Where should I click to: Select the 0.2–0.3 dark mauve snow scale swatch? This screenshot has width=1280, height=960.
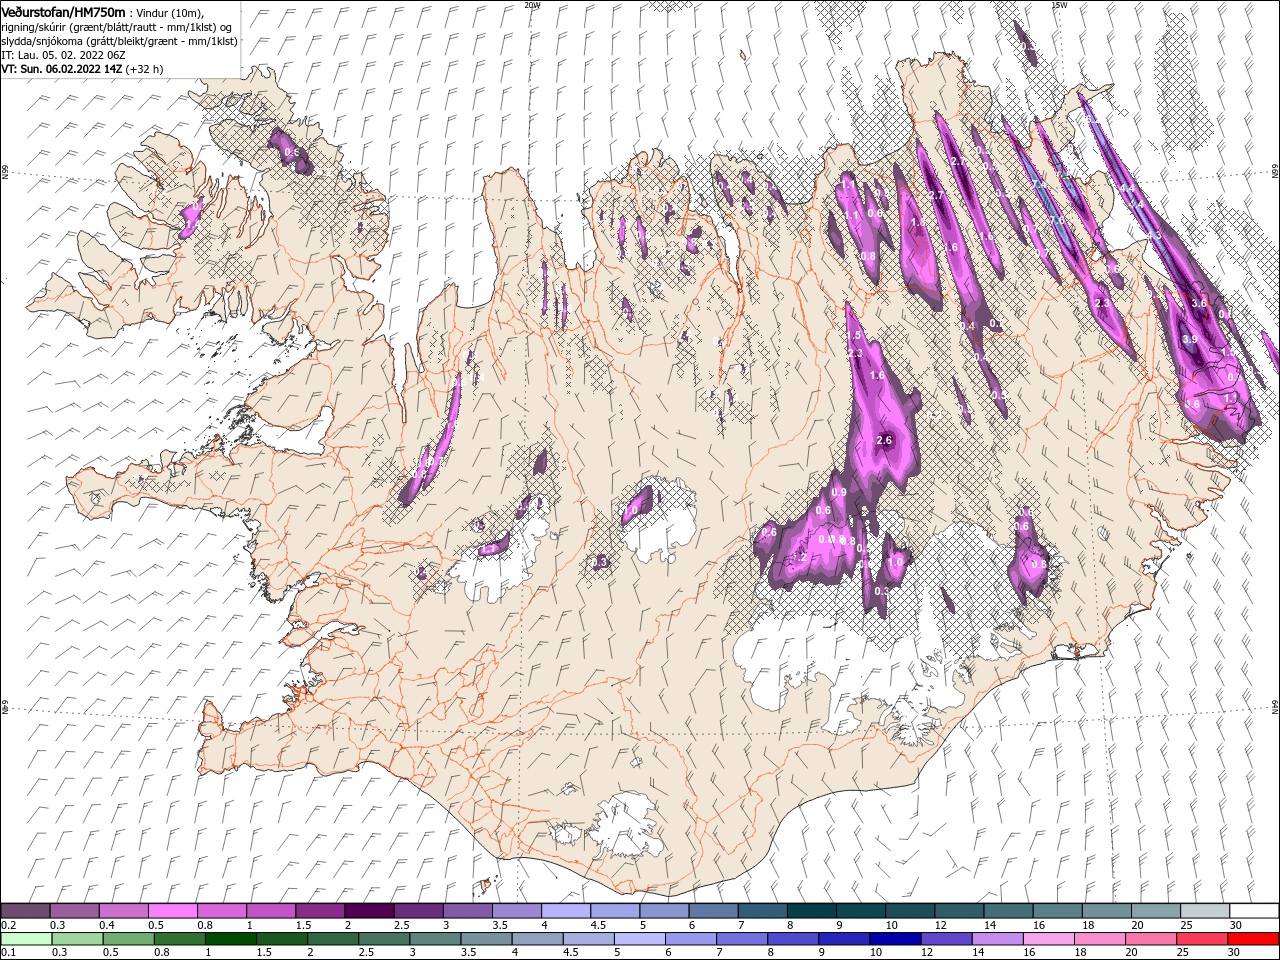coord(25,911)
